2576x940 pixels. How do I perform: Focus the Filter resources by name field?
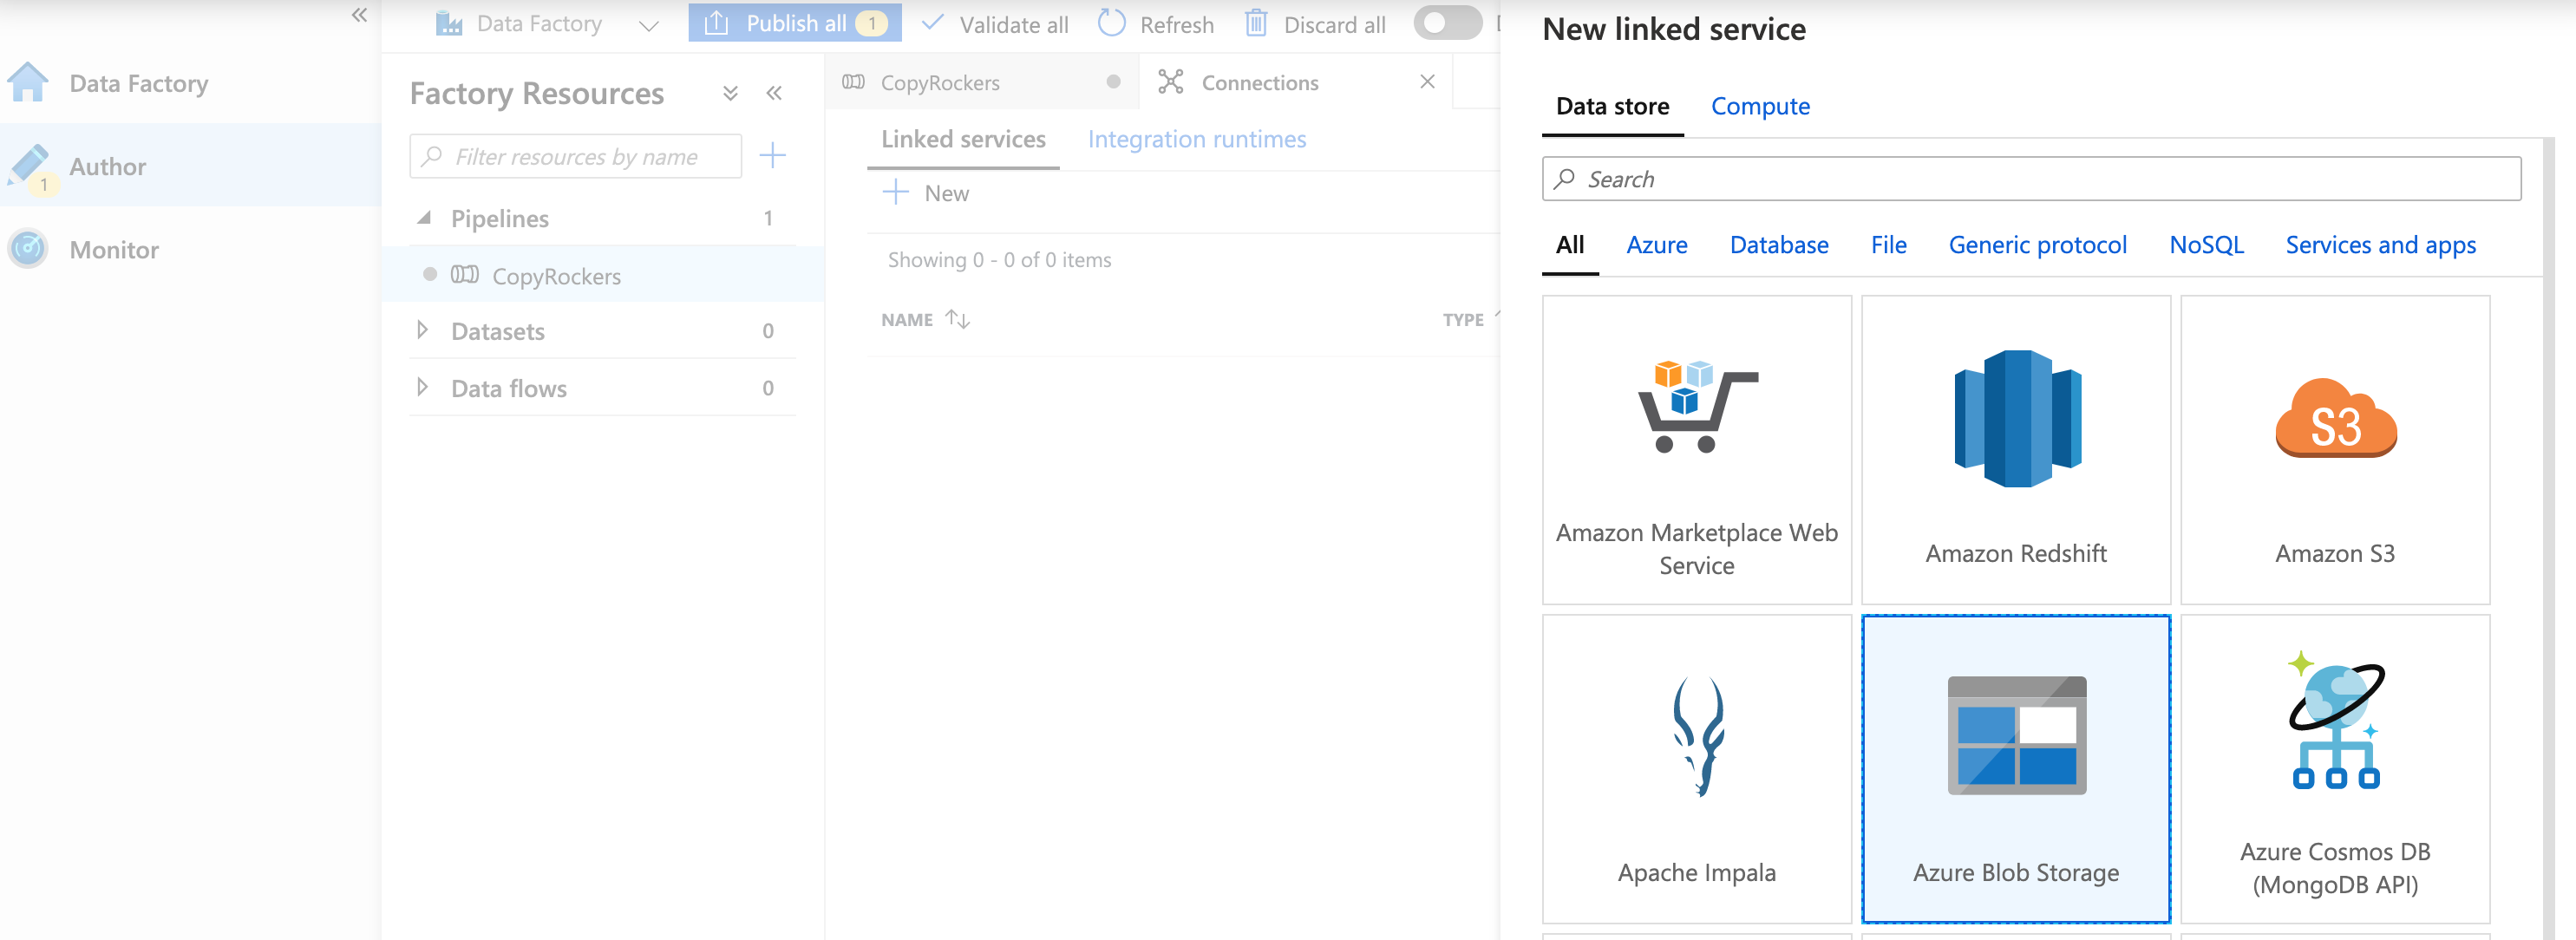[576, 156]
